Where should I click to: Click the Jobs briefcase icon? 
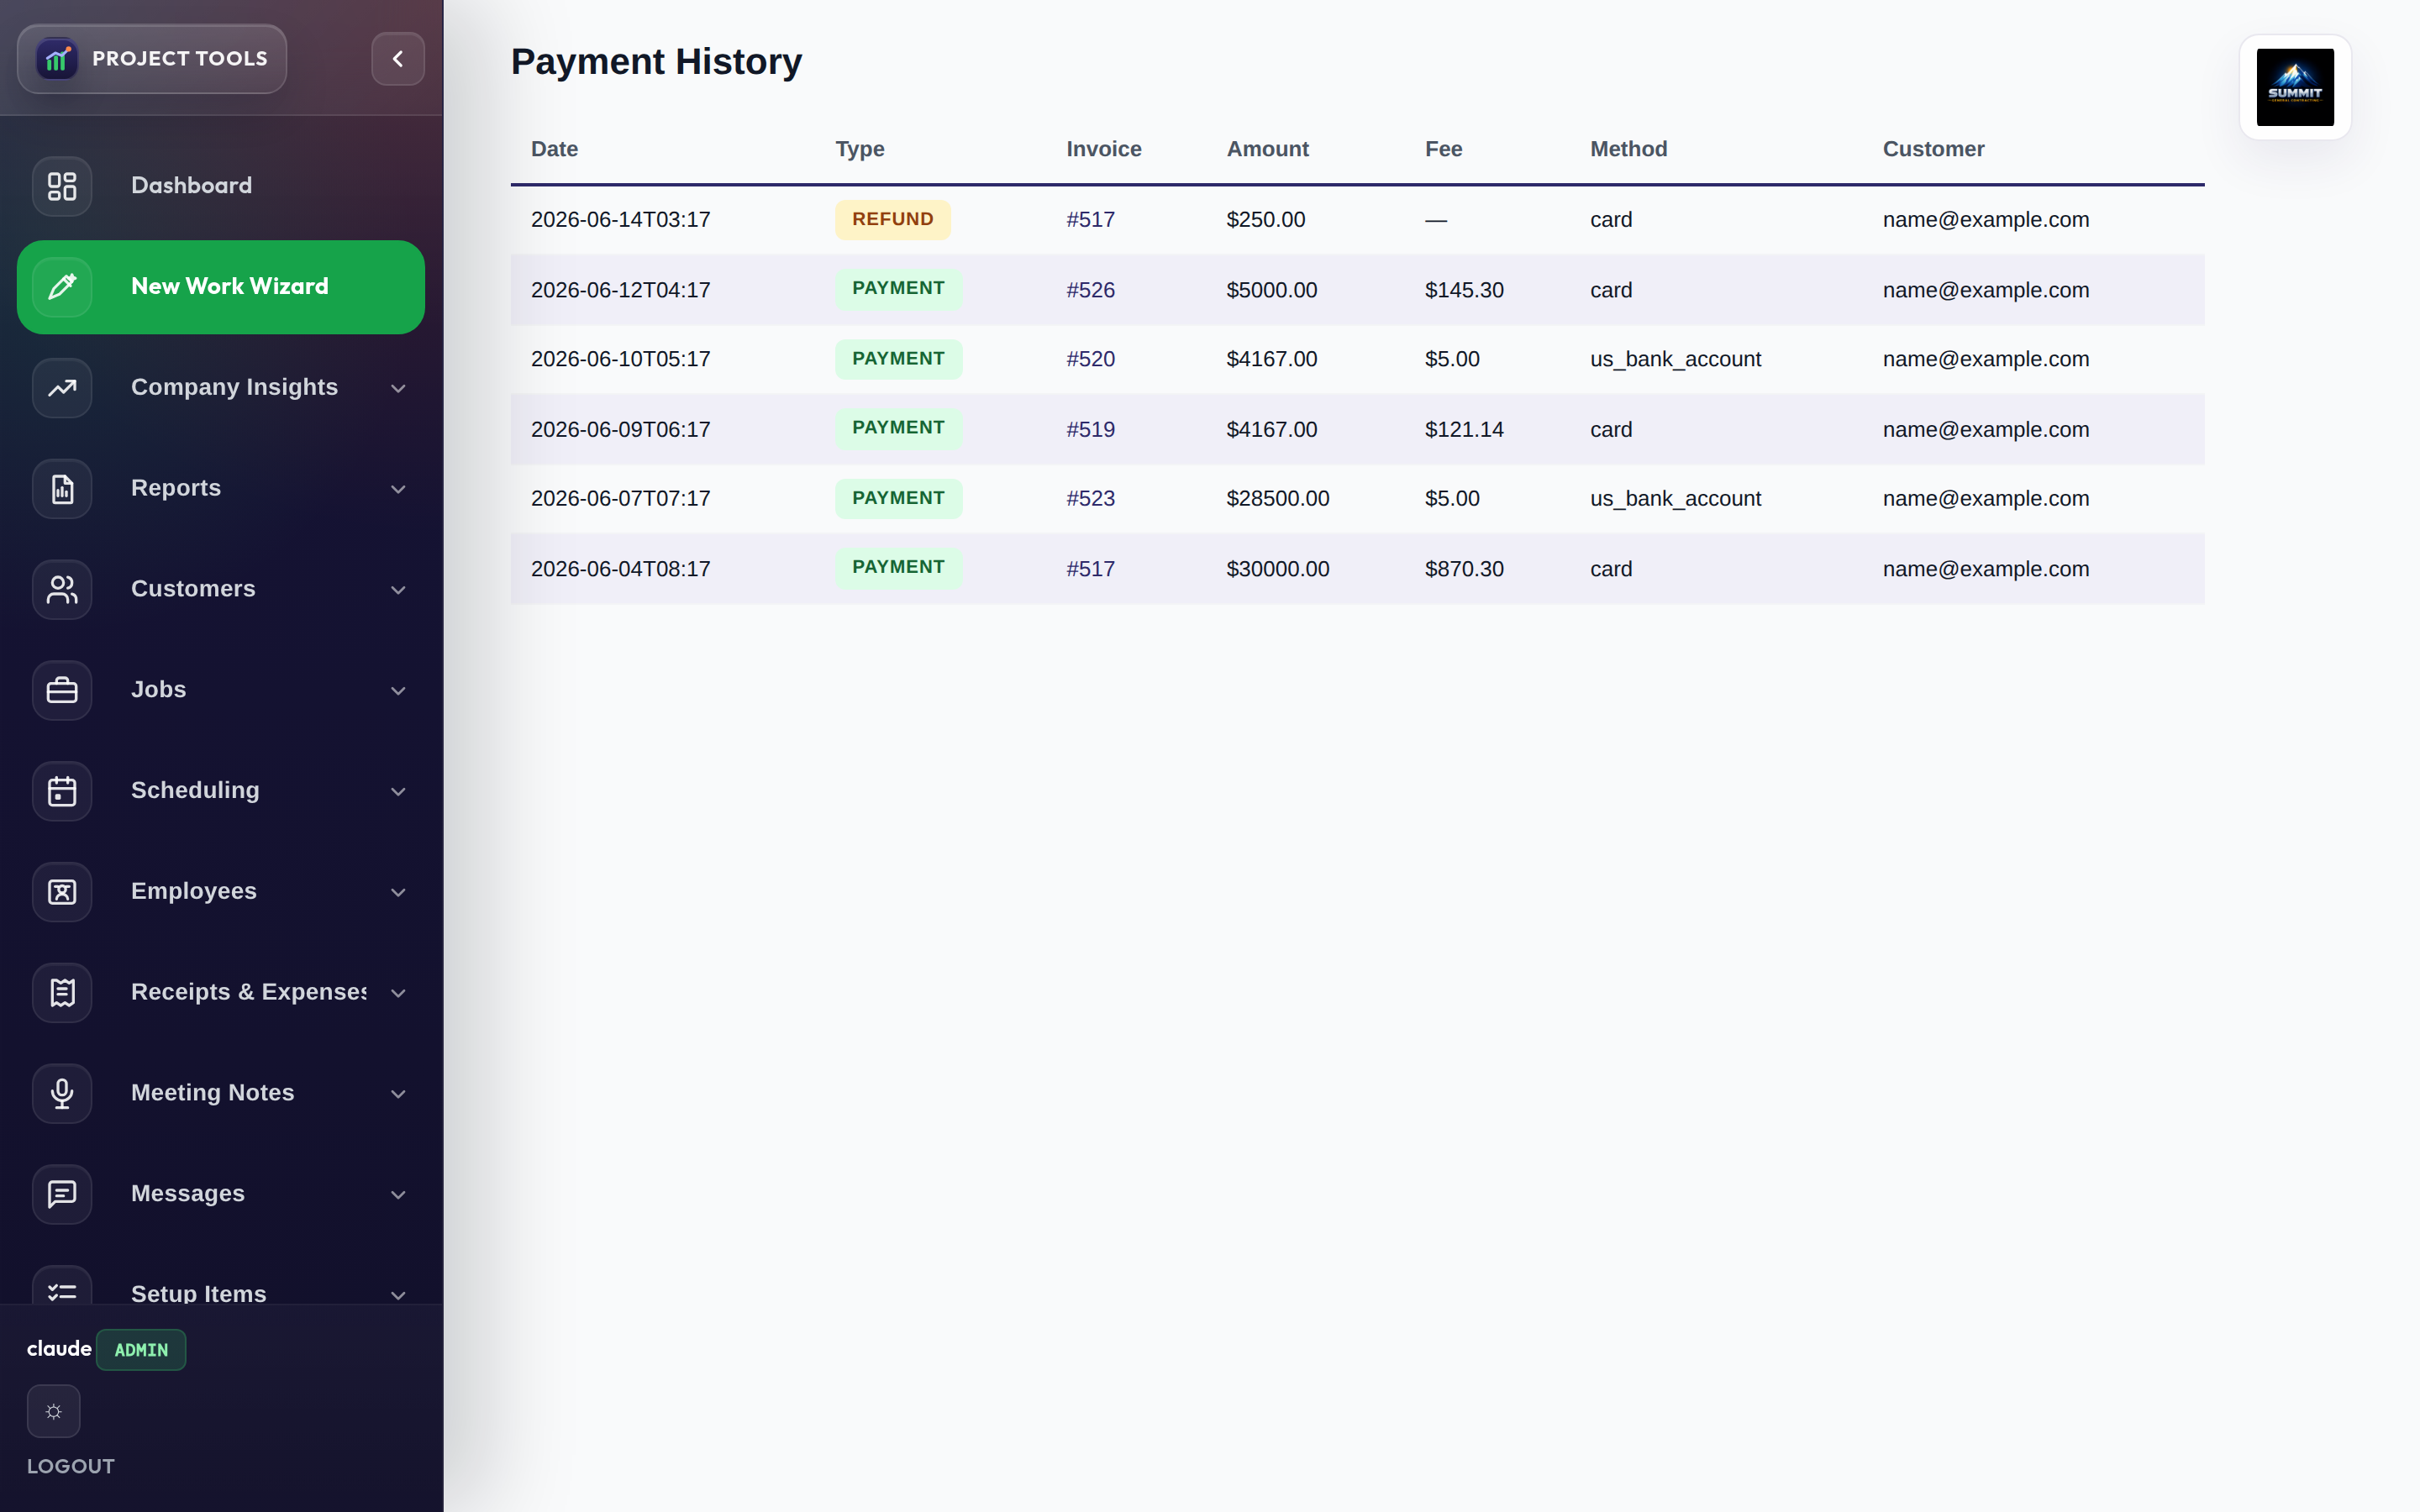(62, 690)
